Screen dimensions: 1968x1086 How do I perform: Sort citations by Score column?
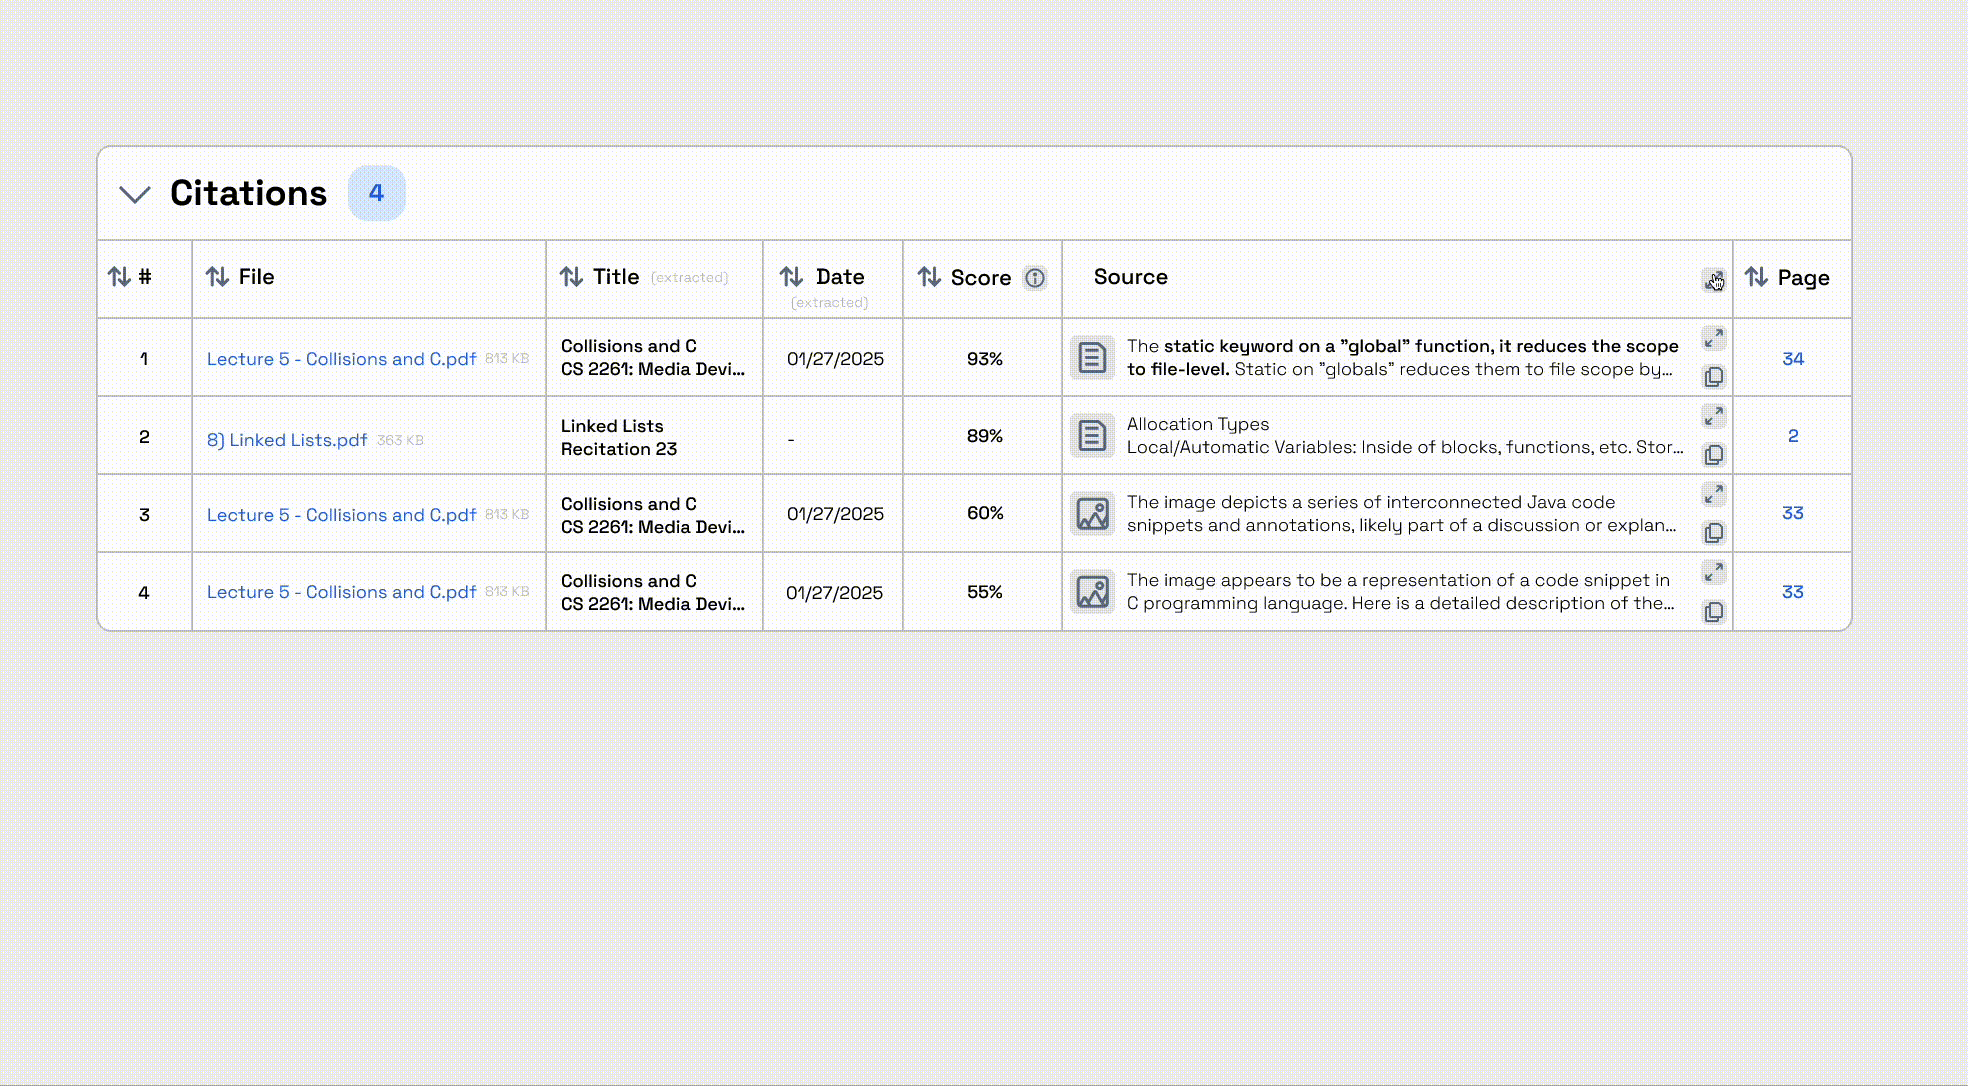pos(930,277)
